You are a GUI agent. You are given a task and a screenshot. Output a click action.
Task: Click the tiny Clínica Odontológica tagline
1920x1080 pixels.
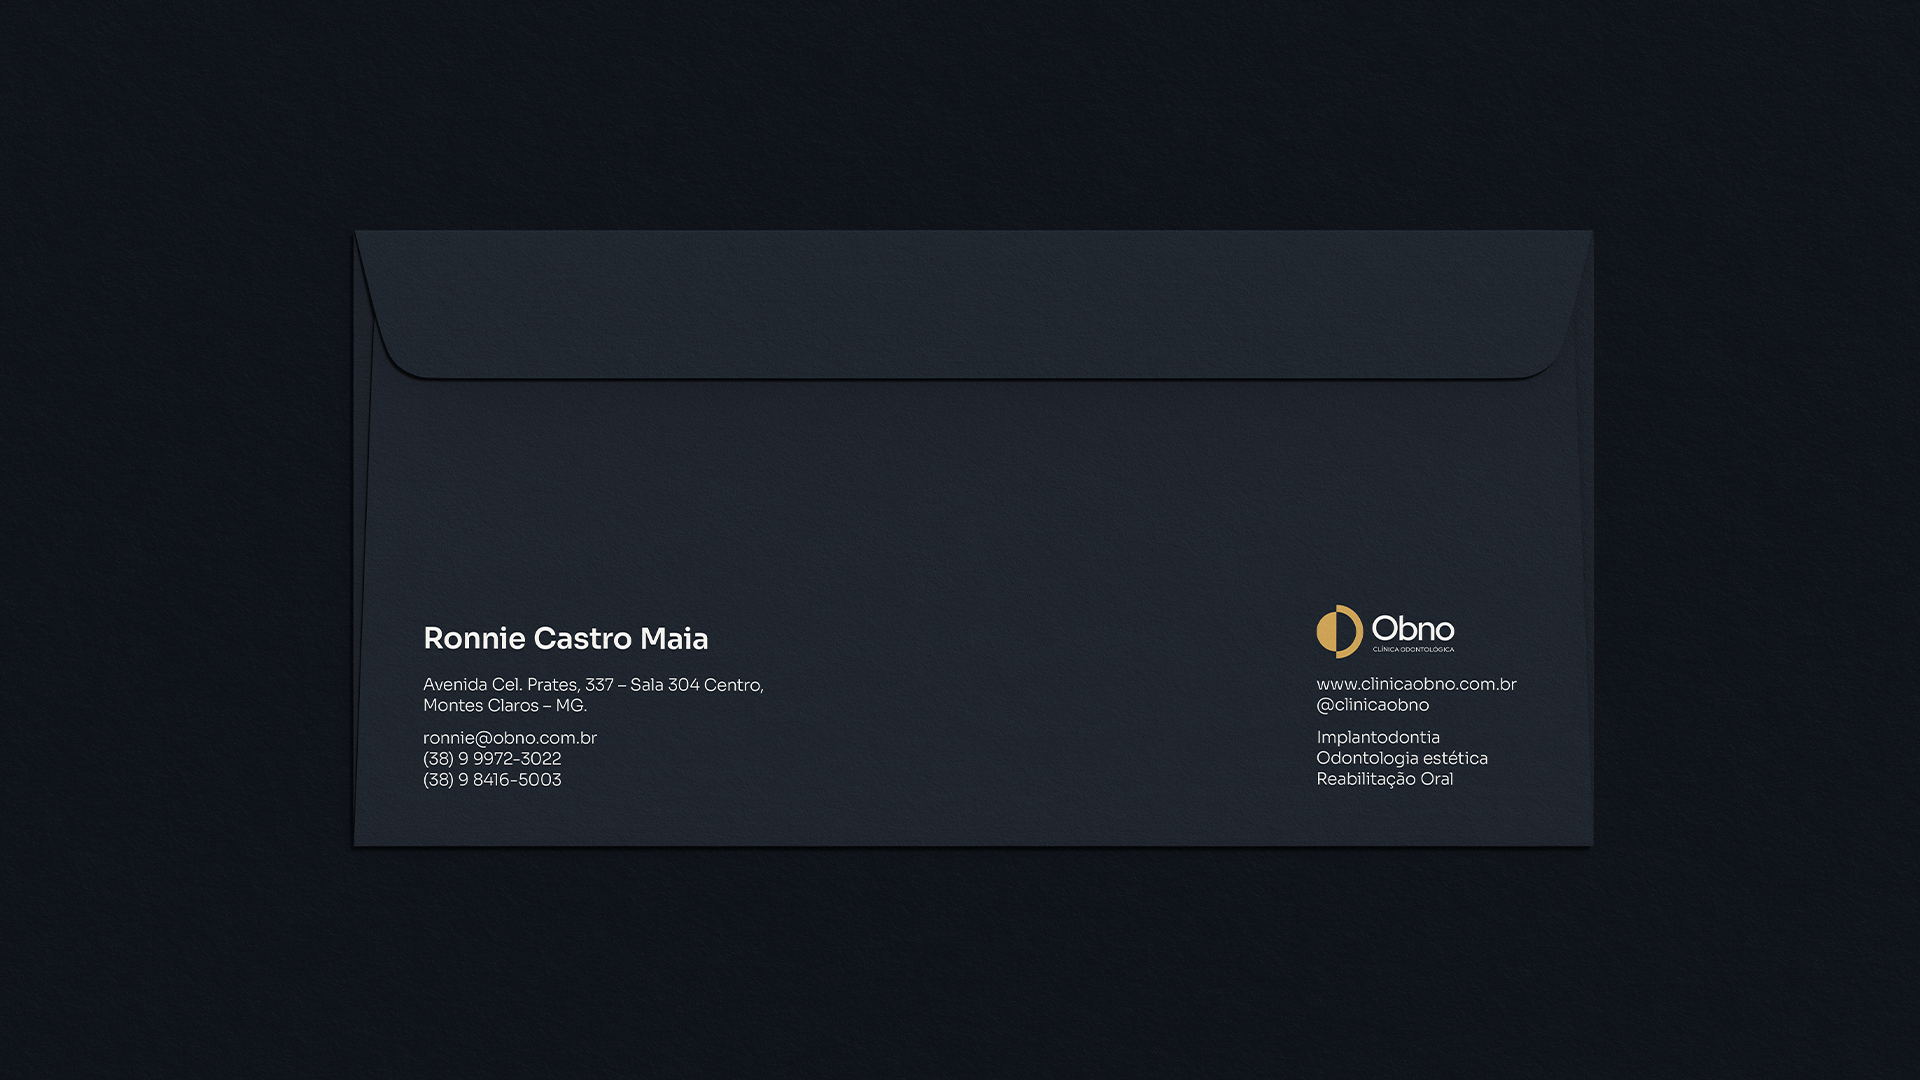1413,650
